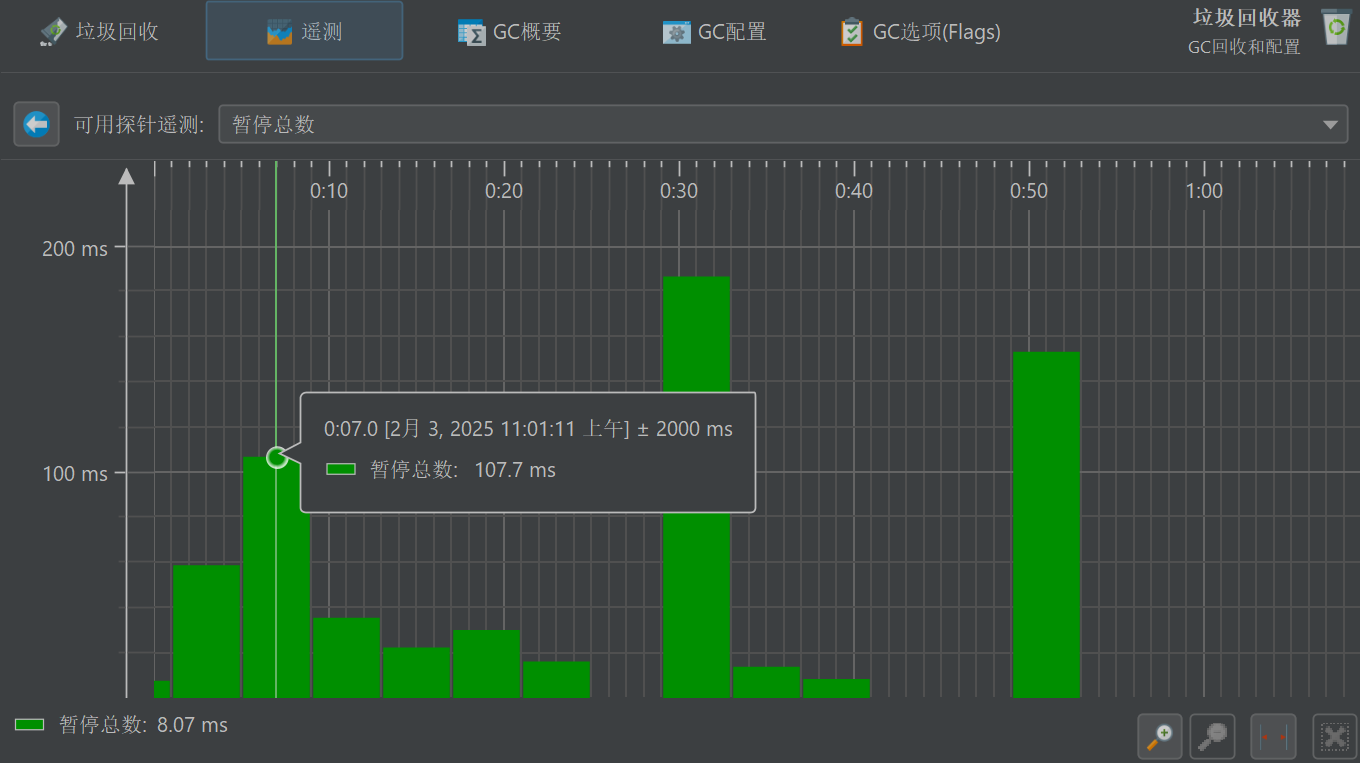This screenshot has width=1360, height=763.
Task: Click the legend text 暂停总数: 8.07 ms
Action: (x=143, y=725)
